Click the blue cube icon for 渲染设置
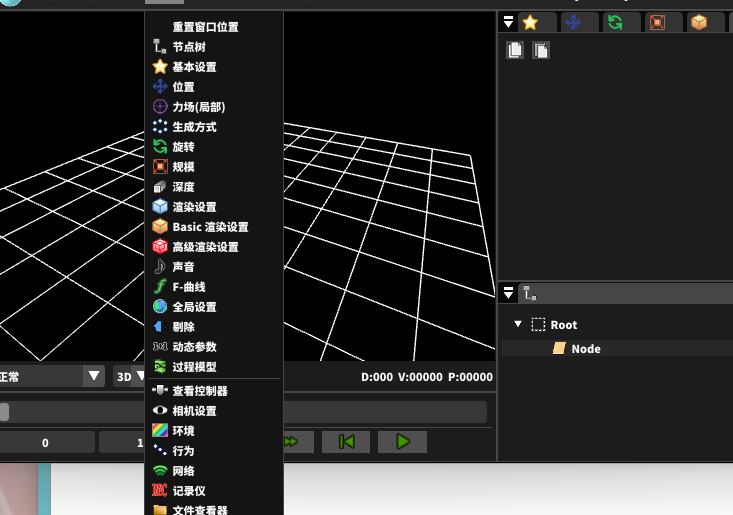Image resolution: width=733 pixels, height=515 pixels. click(x=160, y=207)
